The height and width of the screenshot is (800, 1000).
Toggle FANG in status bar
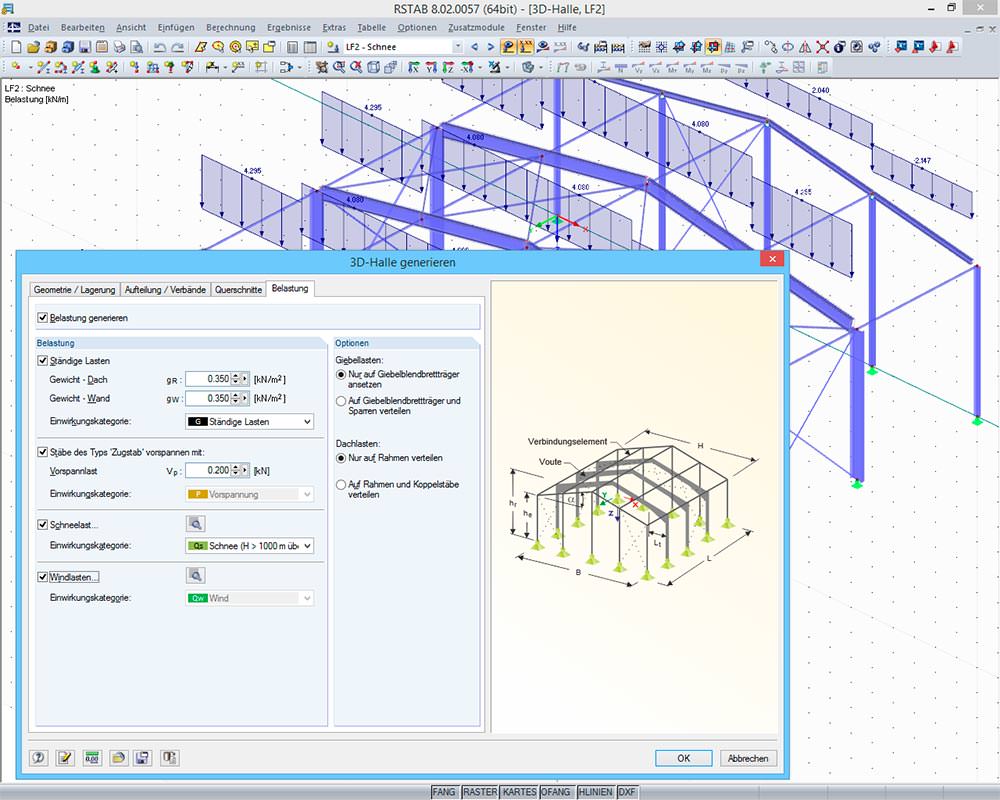(444, 792)
